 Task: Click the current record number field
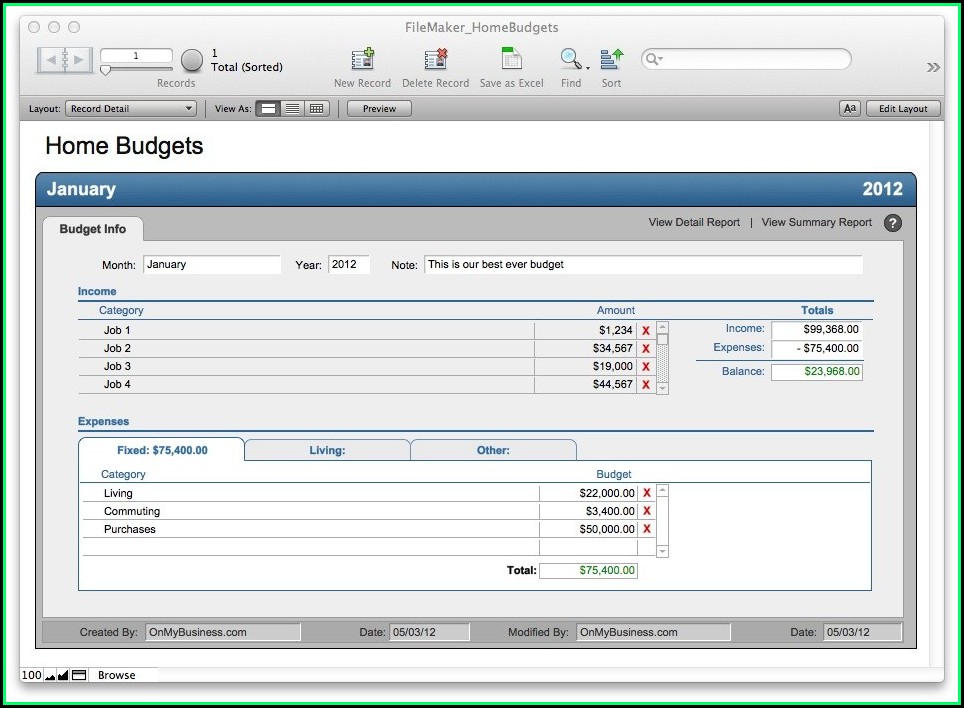click(136, 56)
